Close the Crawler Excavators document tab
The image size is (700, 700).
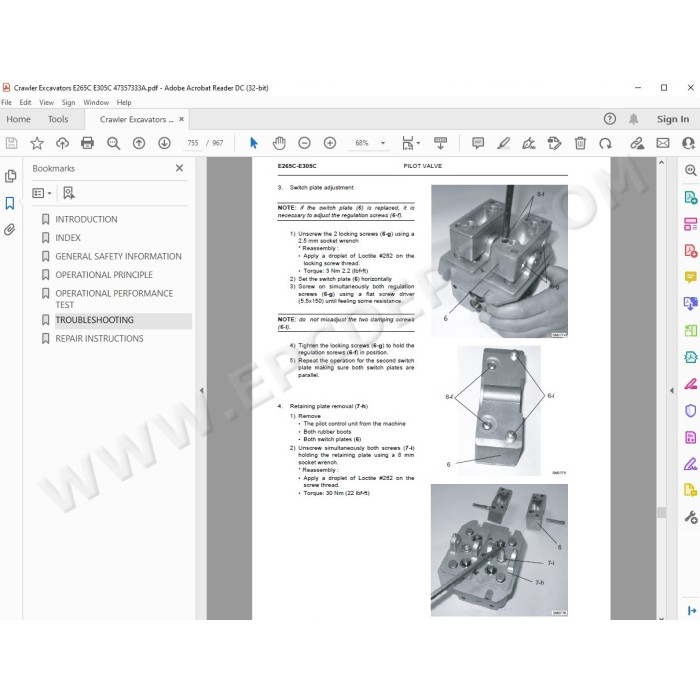click(181, 119)
